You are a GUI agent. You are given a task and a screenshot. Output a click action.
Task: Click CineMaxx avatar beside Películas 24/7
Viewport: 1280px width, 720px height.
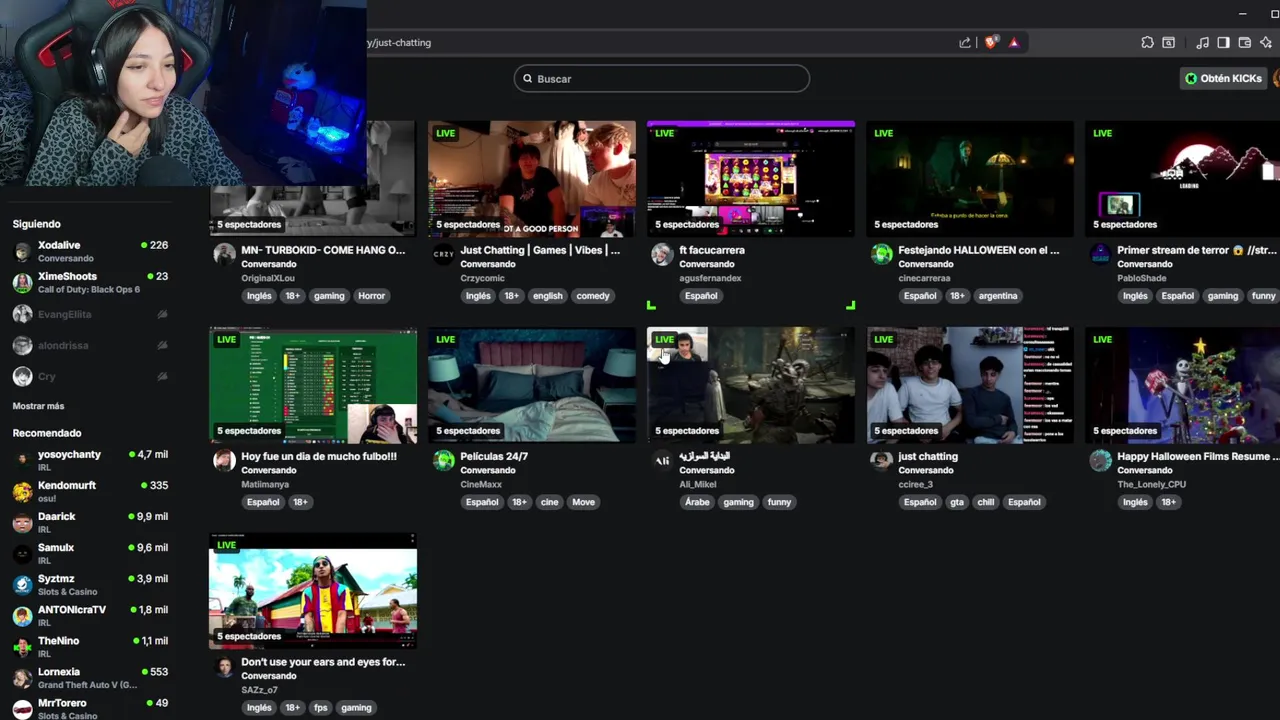click(443, 460)
